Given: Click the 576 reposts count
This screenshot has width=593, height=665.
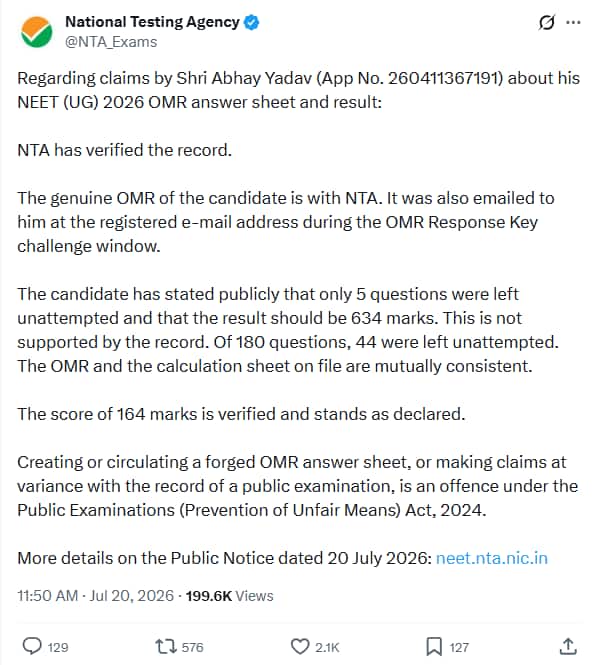Looking at the screenshot, I should click(193, 647).
